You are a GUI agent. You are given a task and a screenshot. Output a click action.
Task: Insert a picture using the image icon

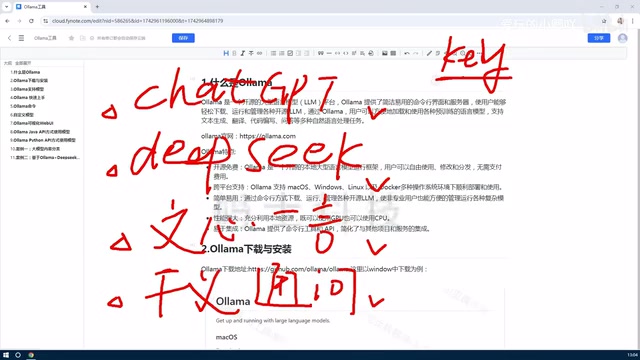pyautogui.click(x=384, y=53)
